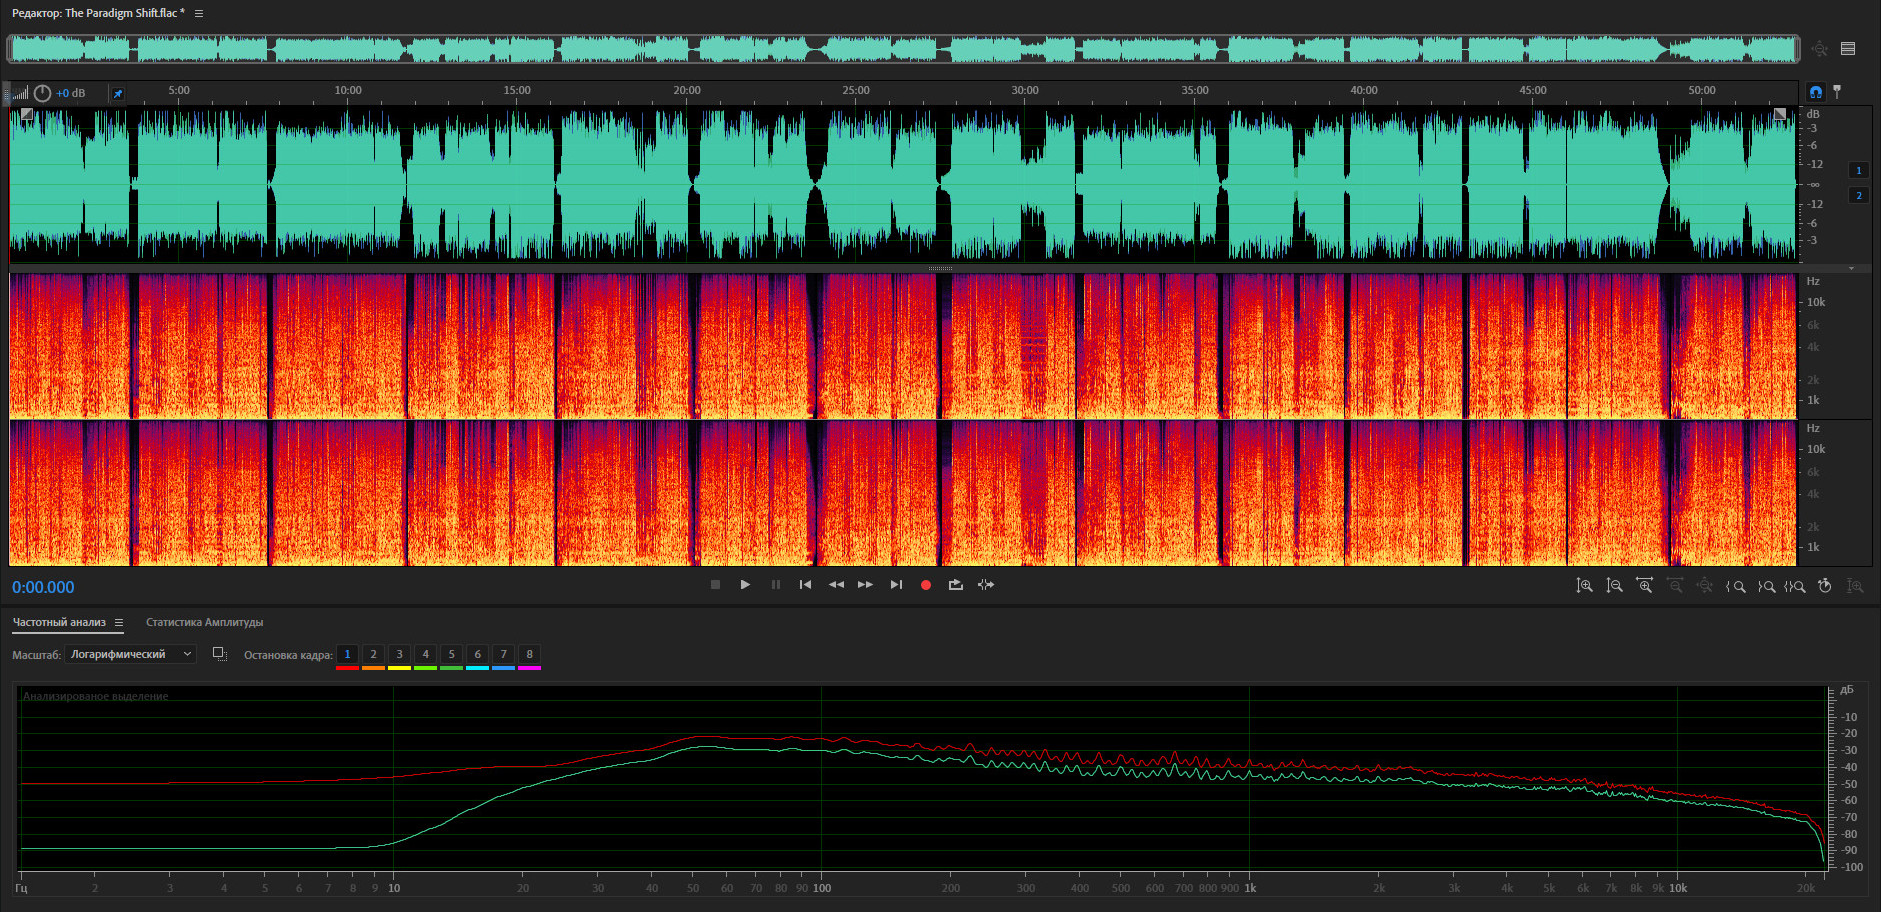1881x912 pixels.
Task: Jump to the previous marker in transport
Action: click(805, 585)
